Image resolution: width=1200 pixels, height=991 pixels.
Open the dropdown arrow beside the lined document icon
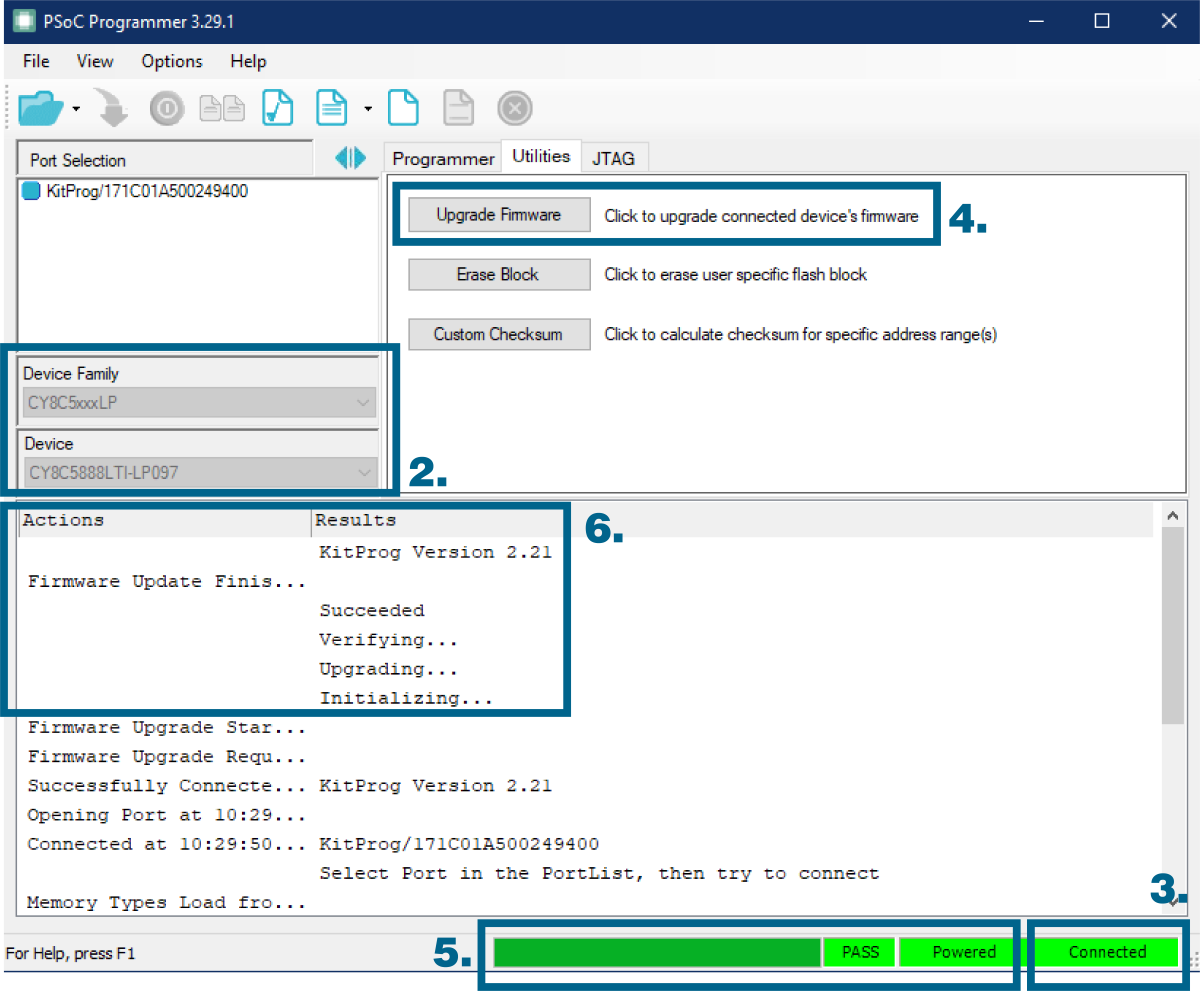pyautogui.click(x=369, y=108)
